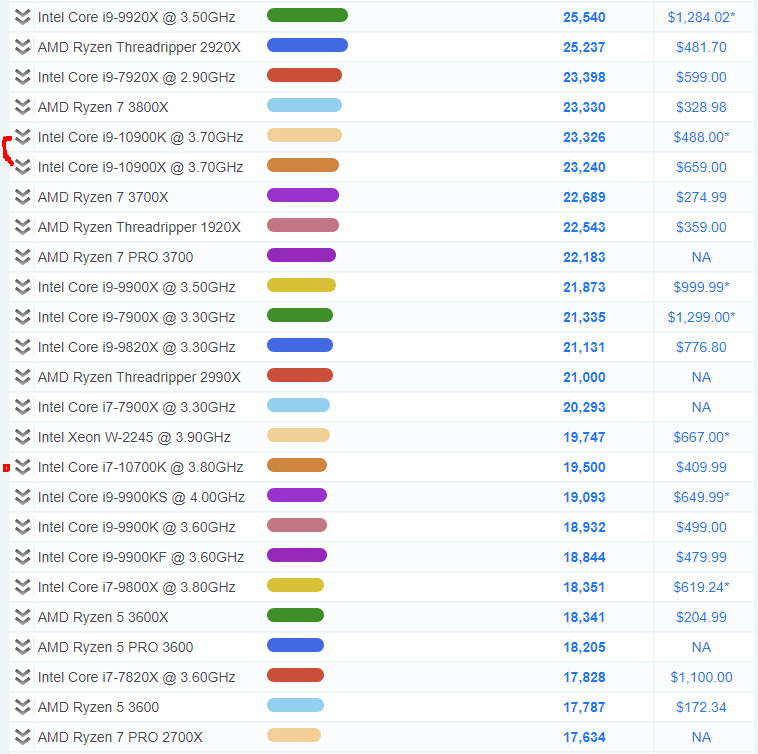
Task: Expand the Intel Core i9-7900X row chevron
Action: (x=22, y=317)
